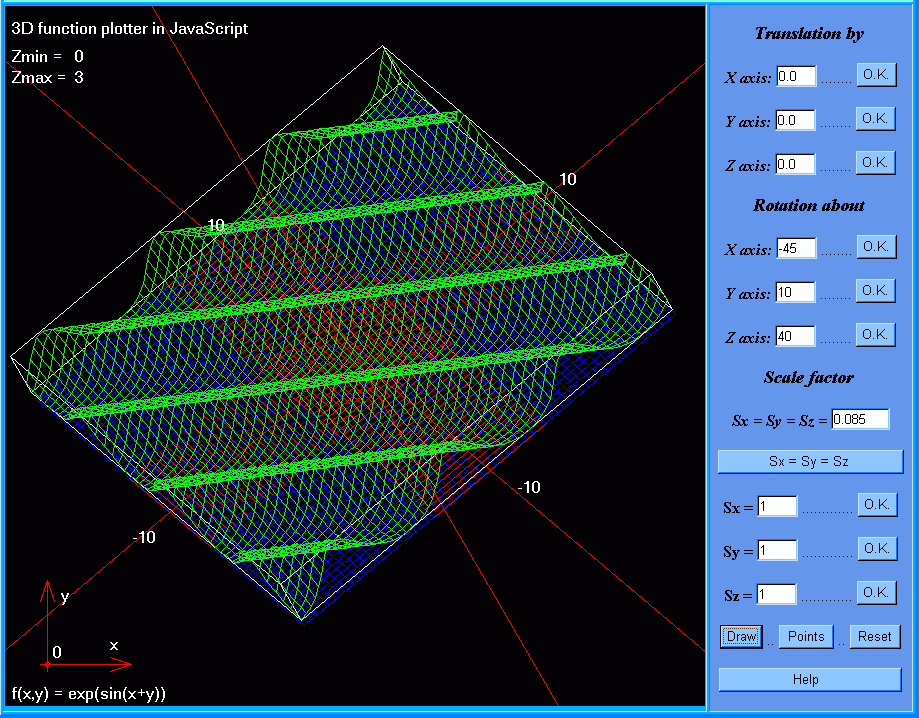The image size is (919, 718).
Task: Click O.K. next to Sz field
Action: click(x=877, y=593)
